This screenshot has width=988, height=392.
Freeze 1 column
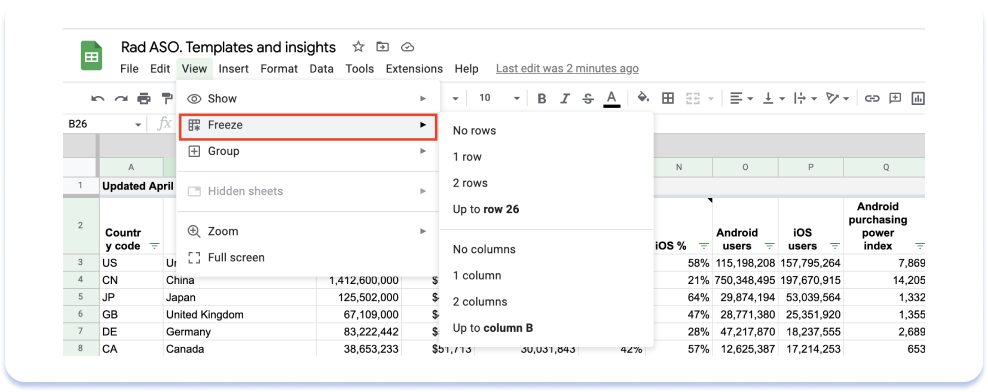pos(546,275)
